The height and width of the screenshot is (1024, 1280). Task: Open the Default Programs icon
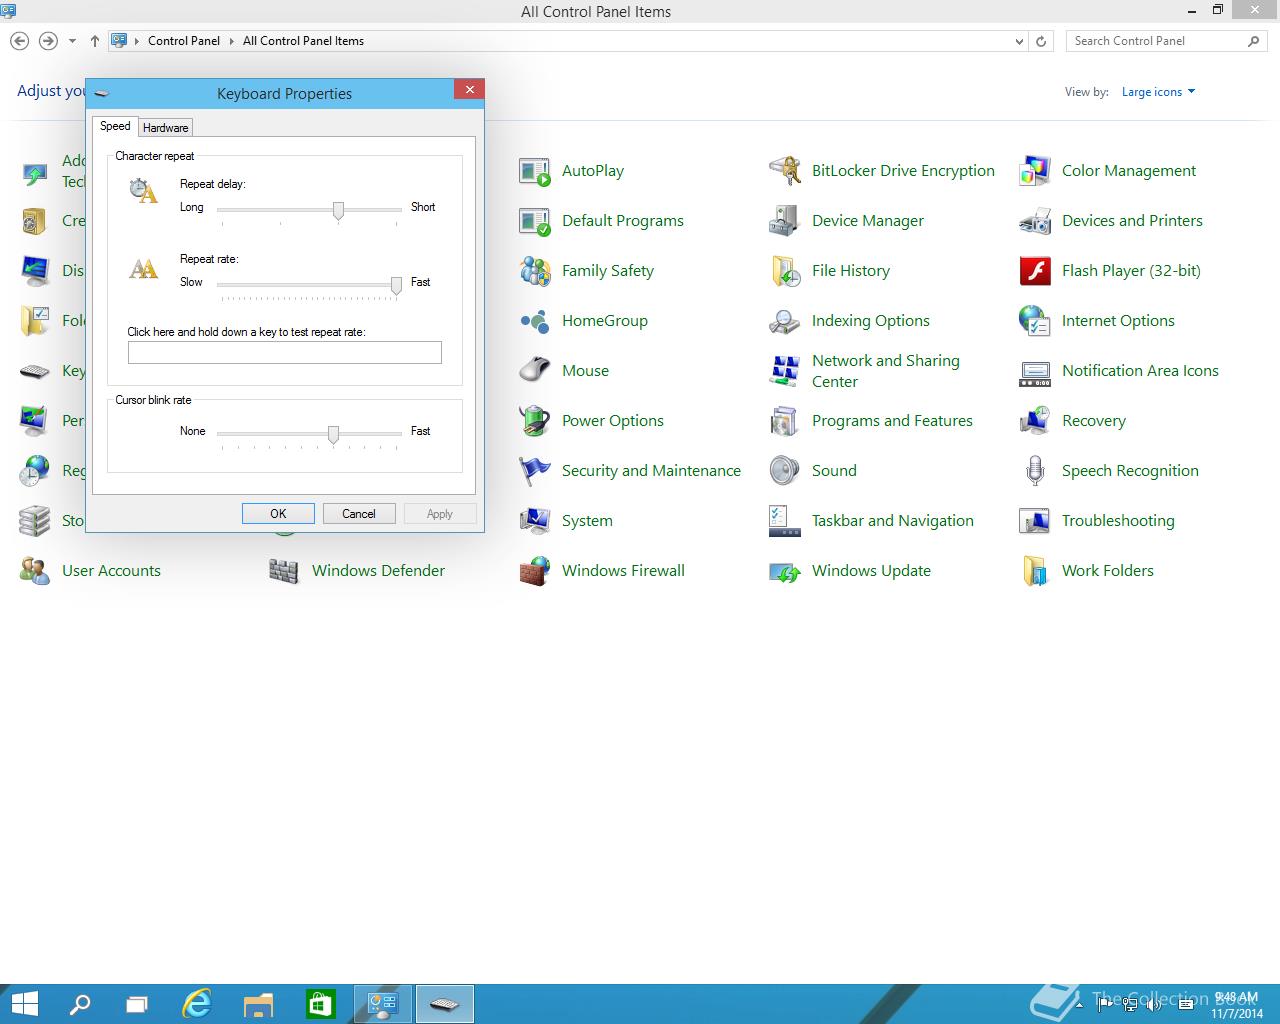535,221
